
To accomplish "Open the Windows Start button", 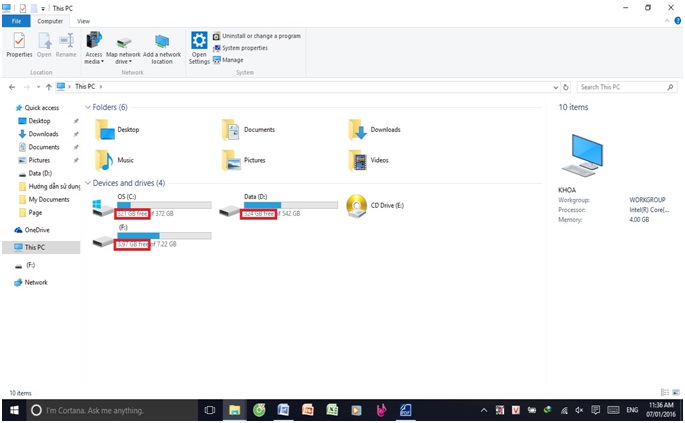I will point(15,410).
